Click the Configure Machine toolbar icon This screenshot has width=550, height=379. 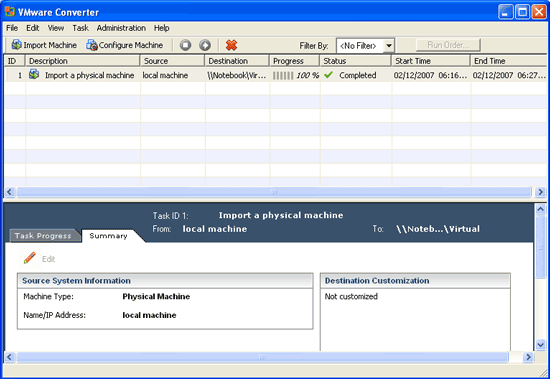[92, 45]
